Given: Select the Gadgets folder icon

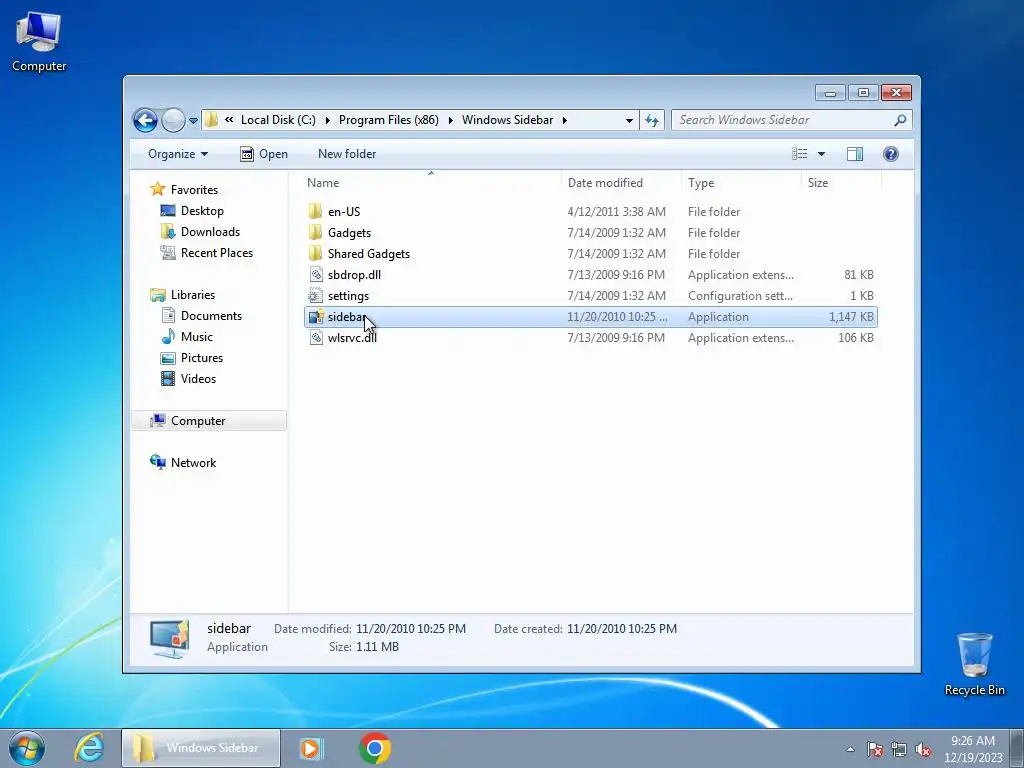Looking at the screenshot, I should click(x=315, y=232).
